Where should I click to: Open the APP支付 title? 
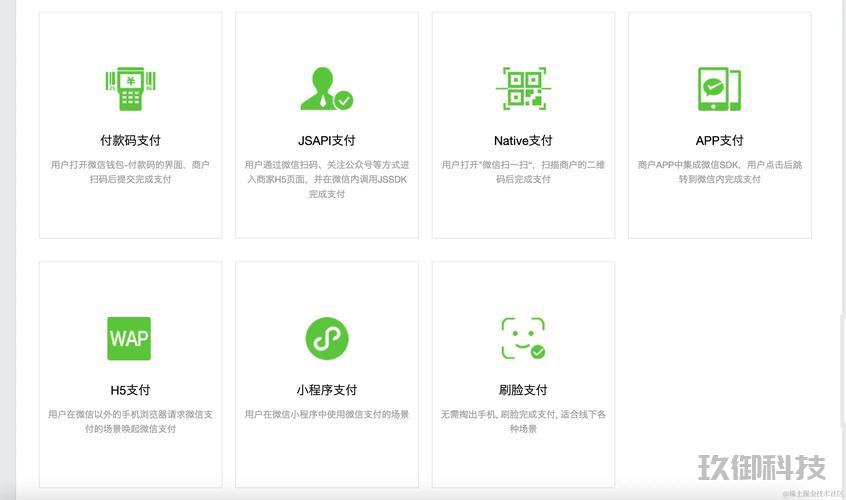click(719, 141)
